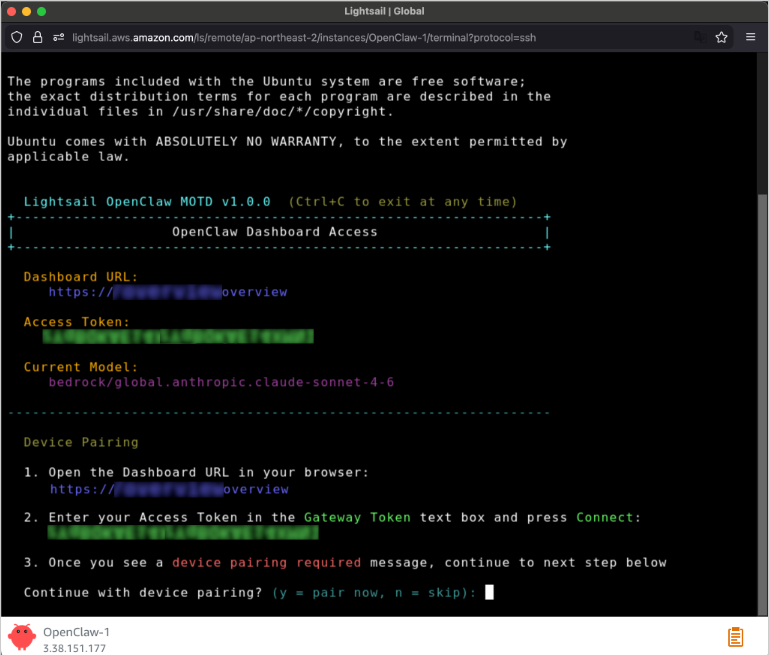The image size is (769, 655).
Task: Click the bedrock claude-sonnet-4-6 model text
Action: pyautogui.click(x=221, y=382)
